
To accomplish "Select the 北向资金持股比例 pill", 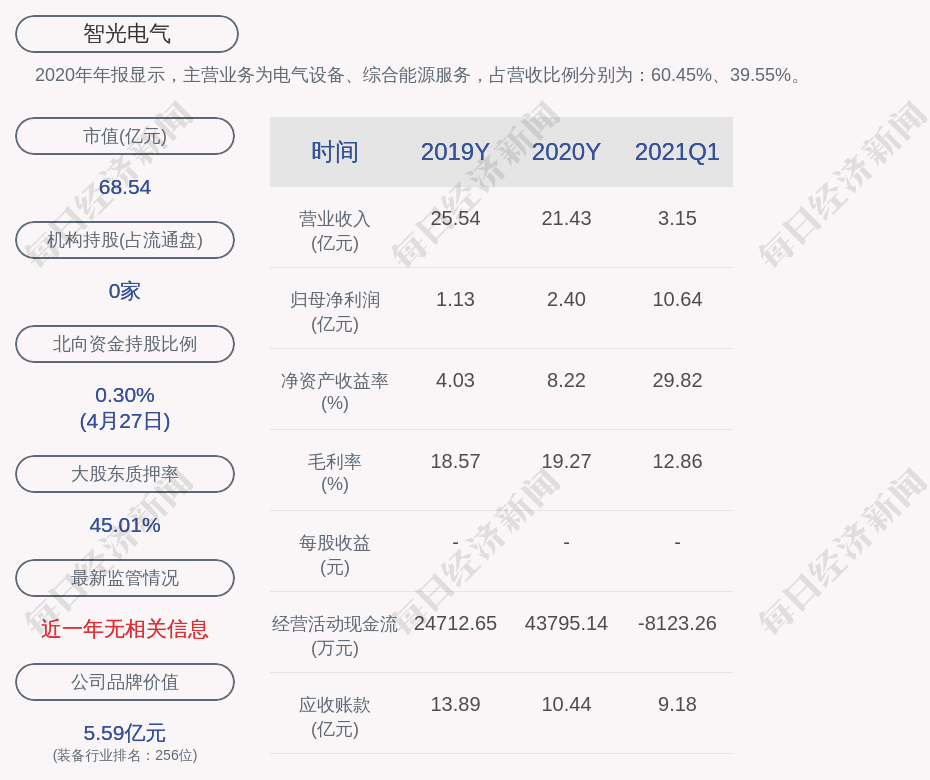I will 125,343.
